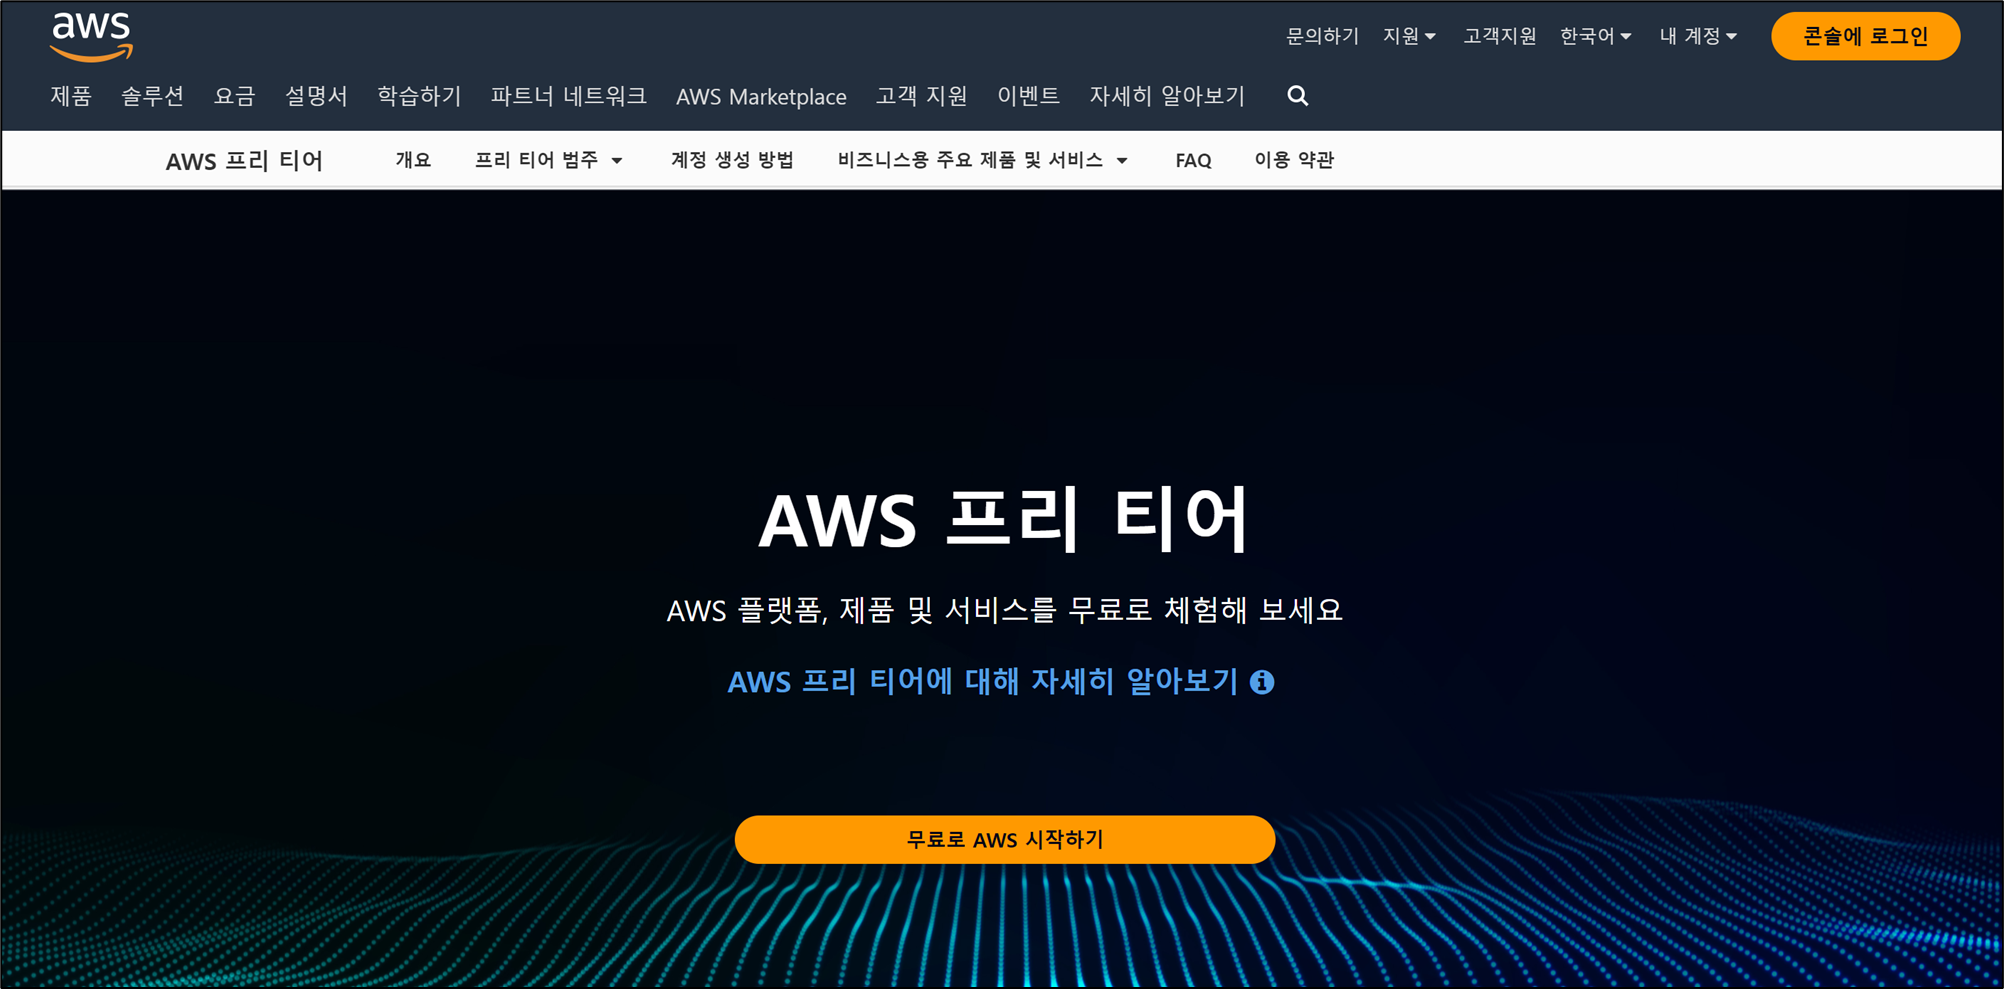Click the AWS logo
Image resolution: width=2004 pixels, height=989 pixels.
click(x=91, y=37)
